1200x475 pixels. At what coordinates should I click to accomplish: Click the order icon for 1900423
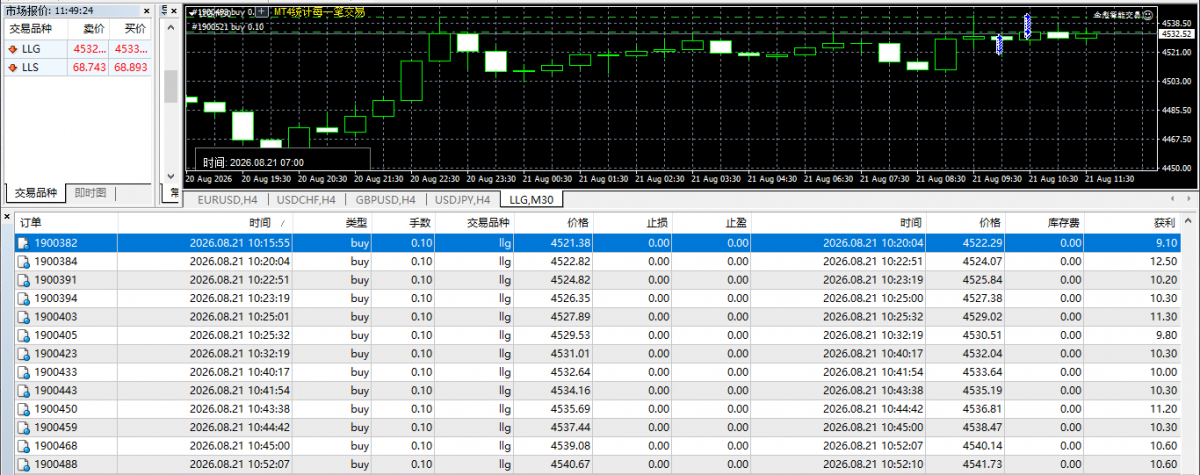pyautogui.click(x=24, y=353)
